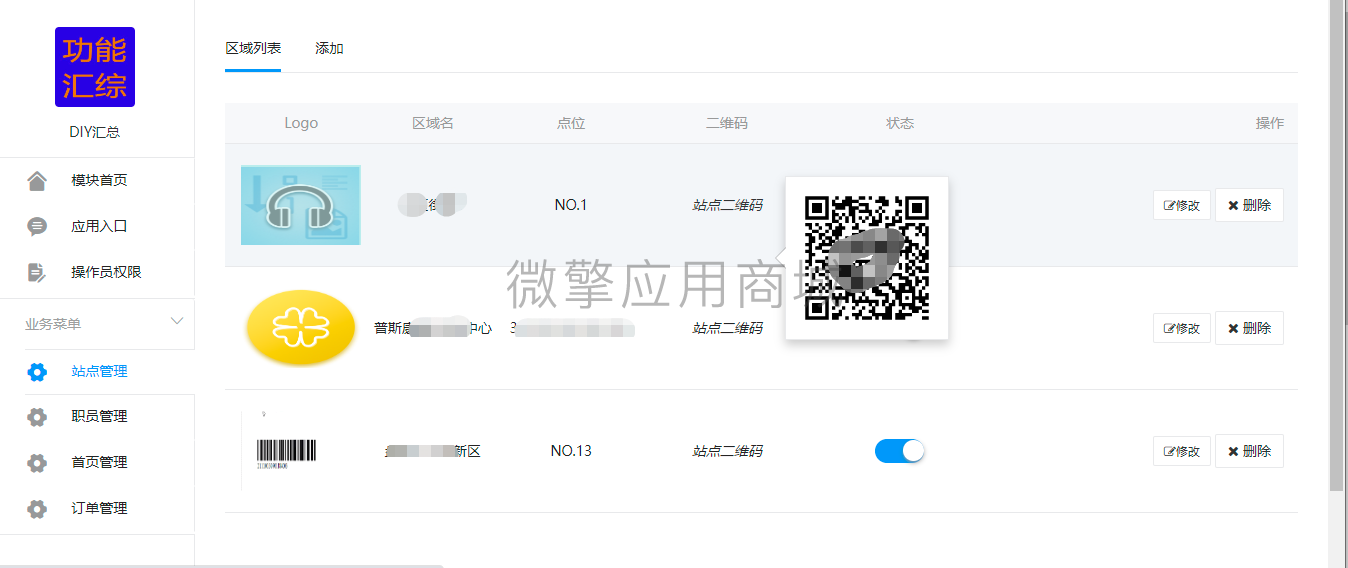Click the DIY汇总 label

click(x=95, y=132)
